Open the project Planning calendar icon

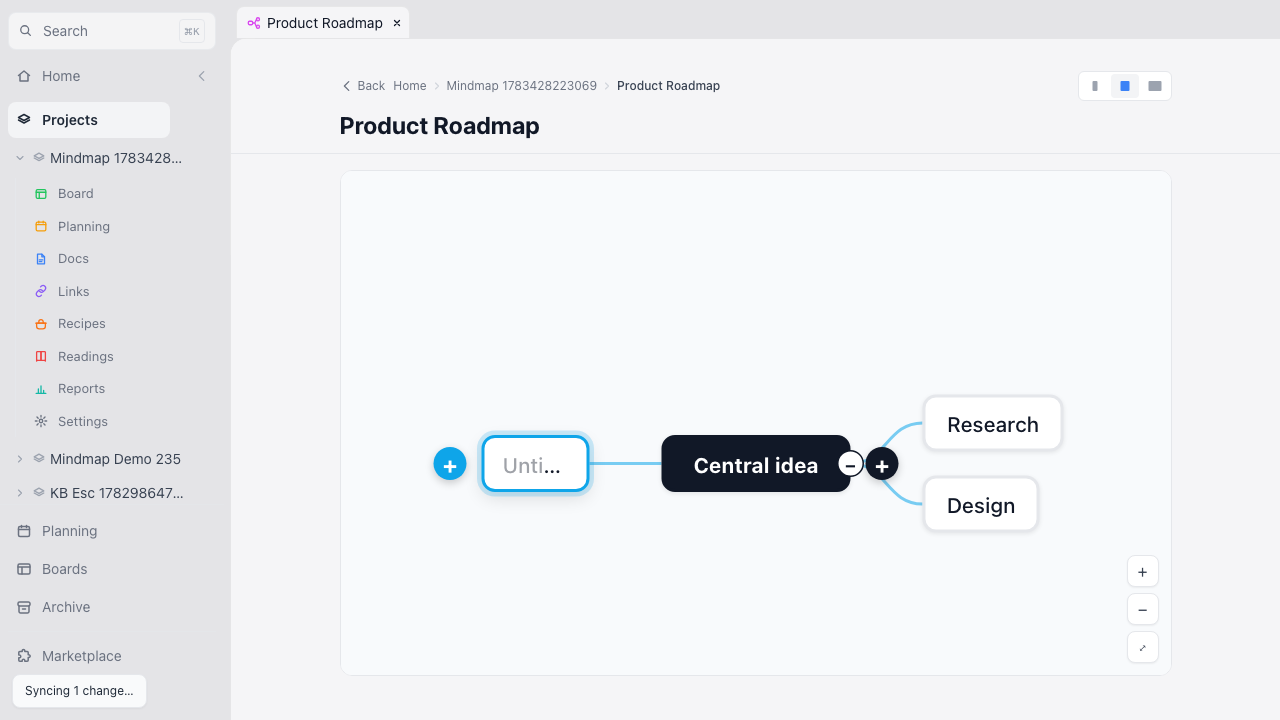click(x=41, y=227)
